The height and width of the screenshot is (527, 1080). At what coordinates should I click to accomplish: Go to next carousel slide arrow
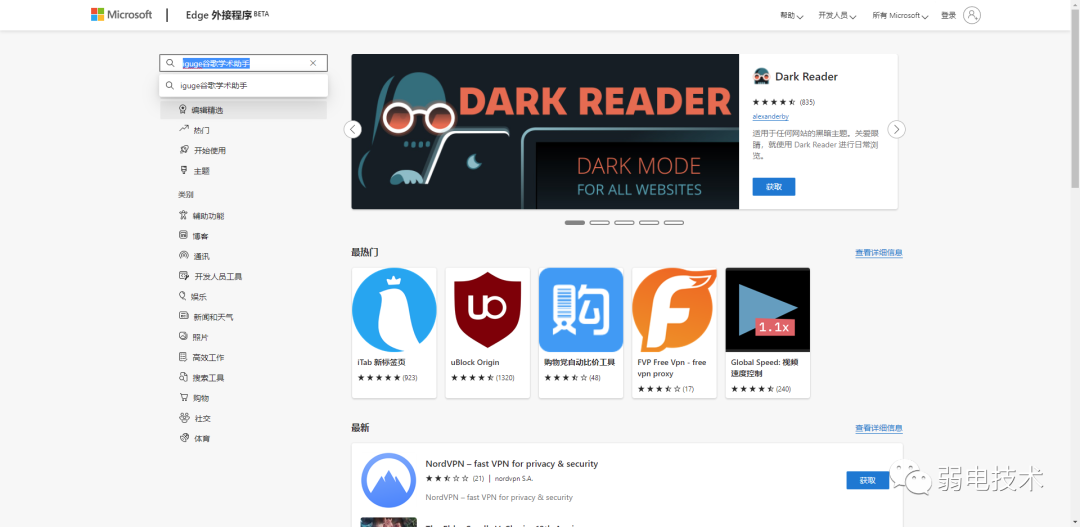click(x=896, y=130)
